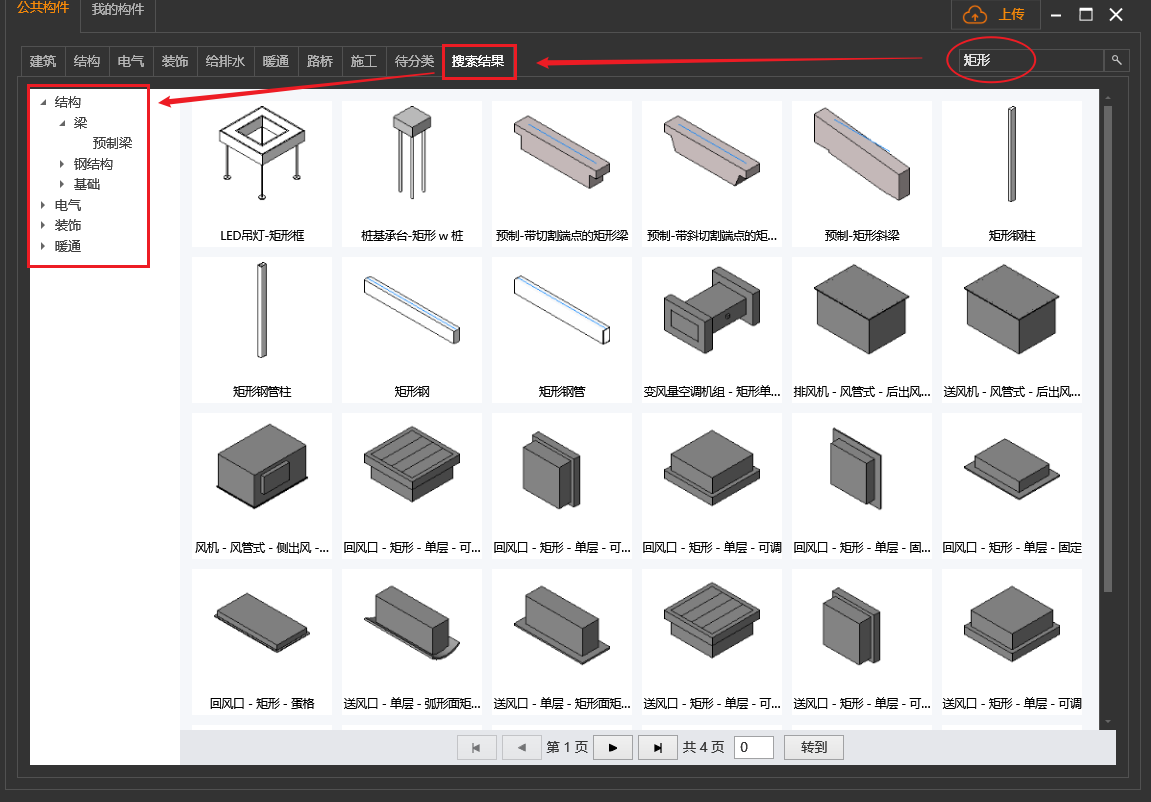
Task: Select the 送风口 - 矩形 - 单层 - 可调 thumbnail
Action: (x=1012, y=641)
